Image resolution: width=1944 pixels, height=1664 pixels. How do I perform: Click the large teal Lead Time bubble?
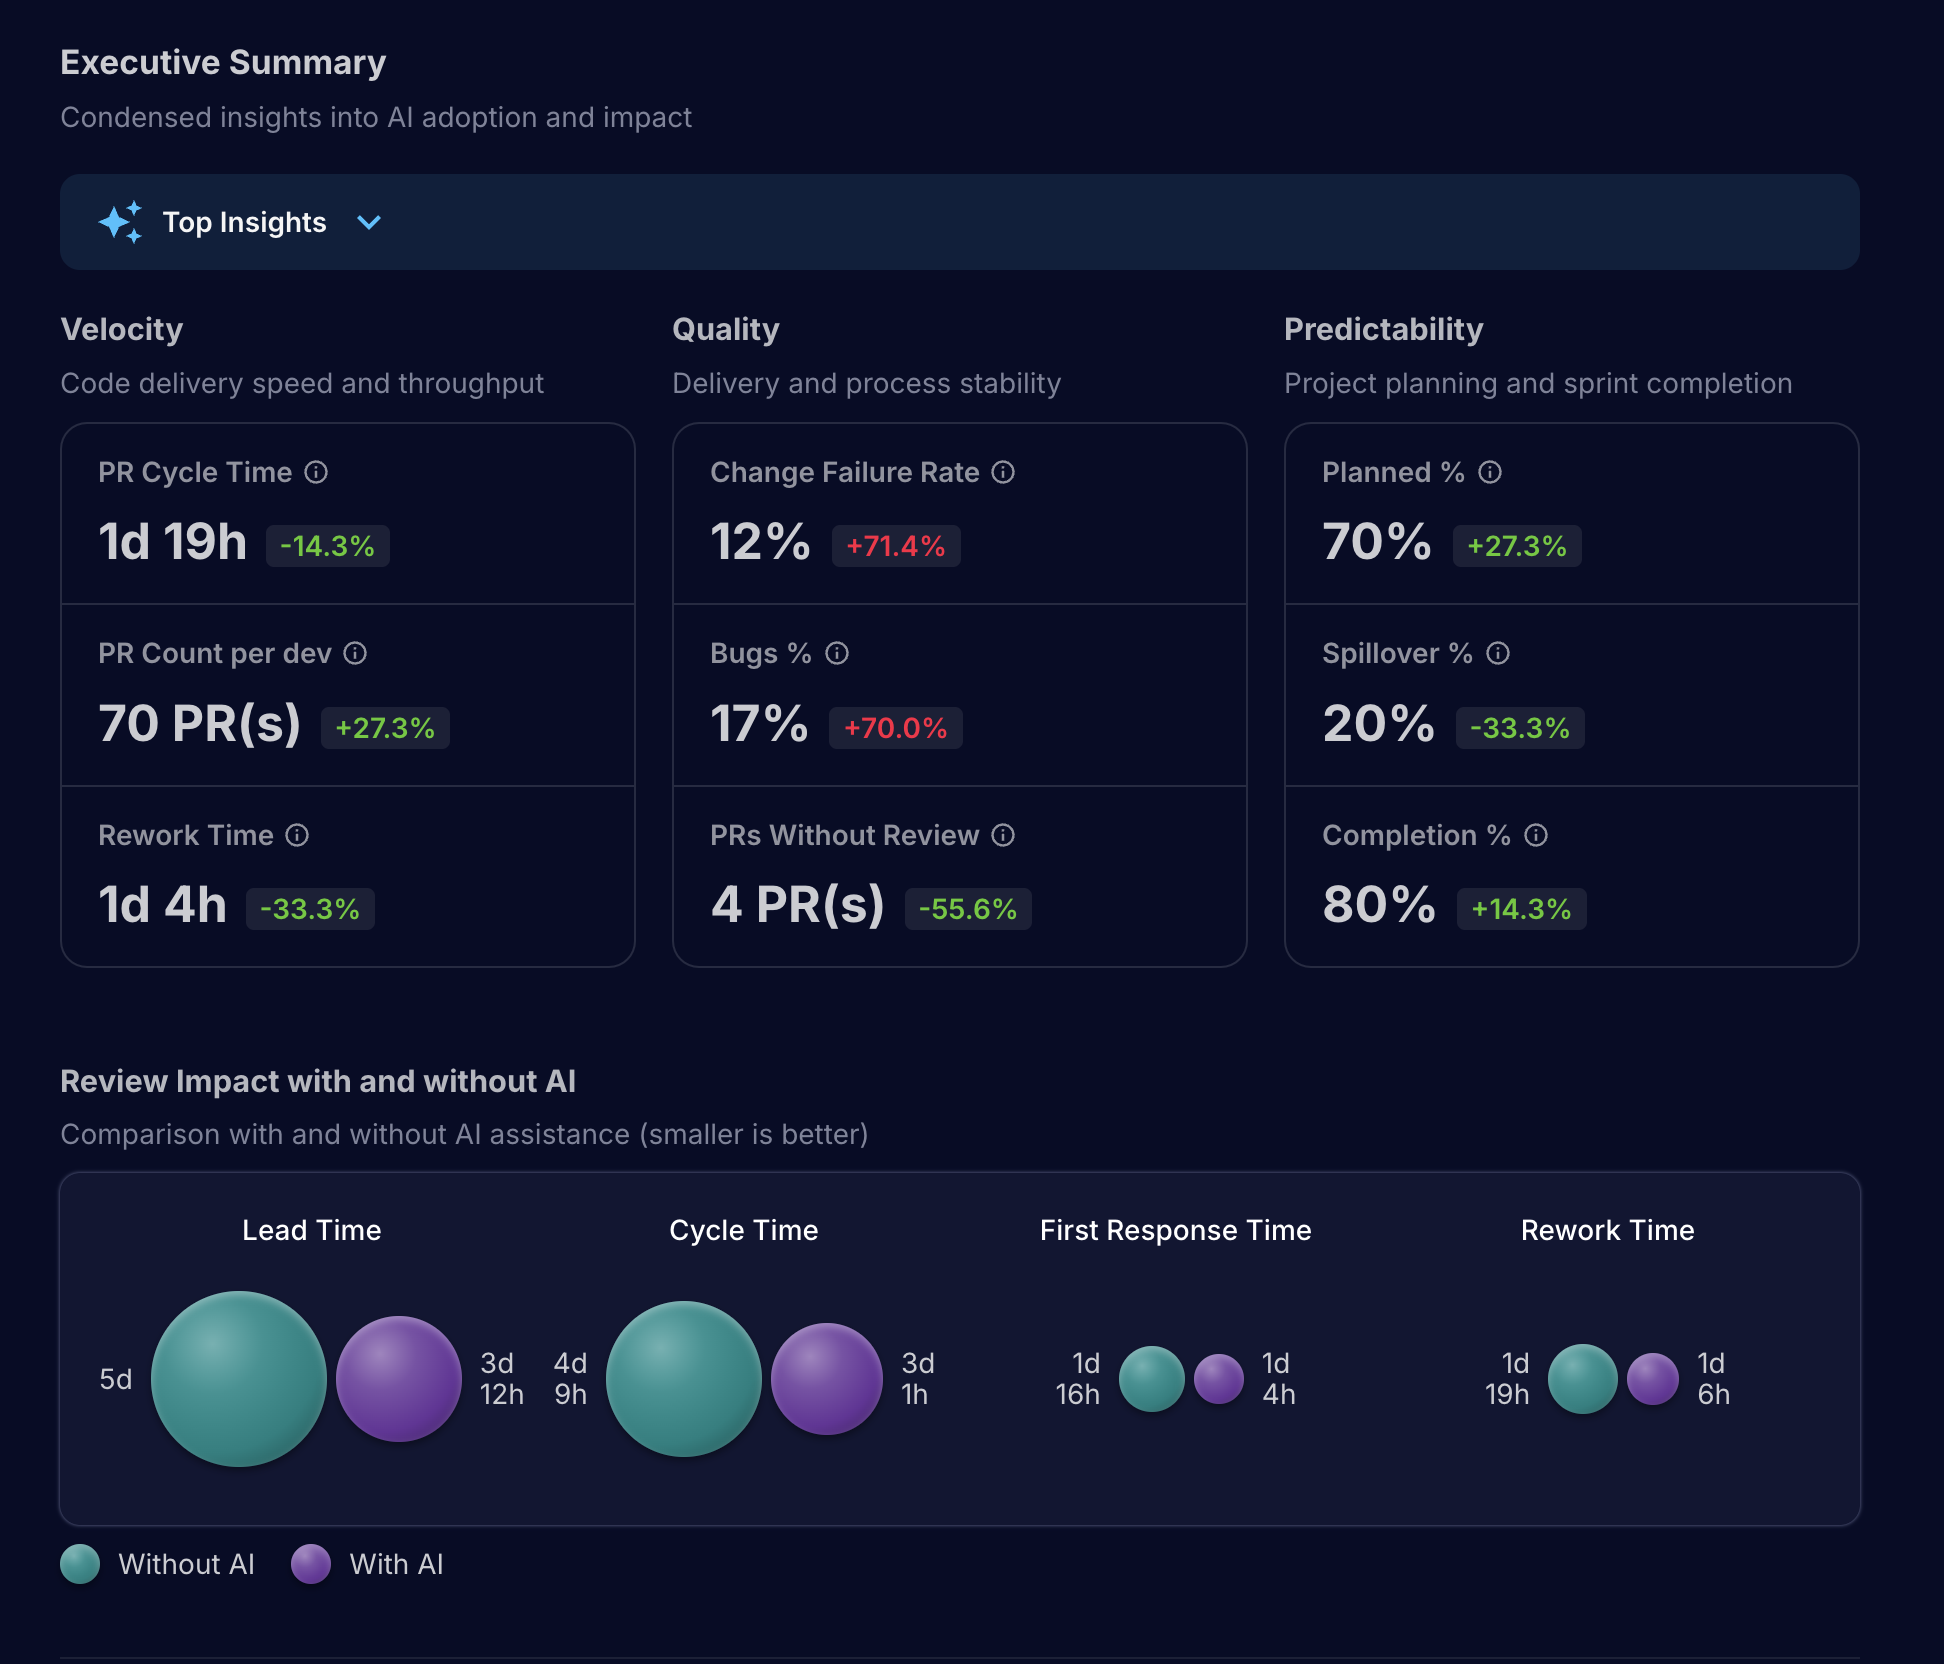coord(239,1379)
